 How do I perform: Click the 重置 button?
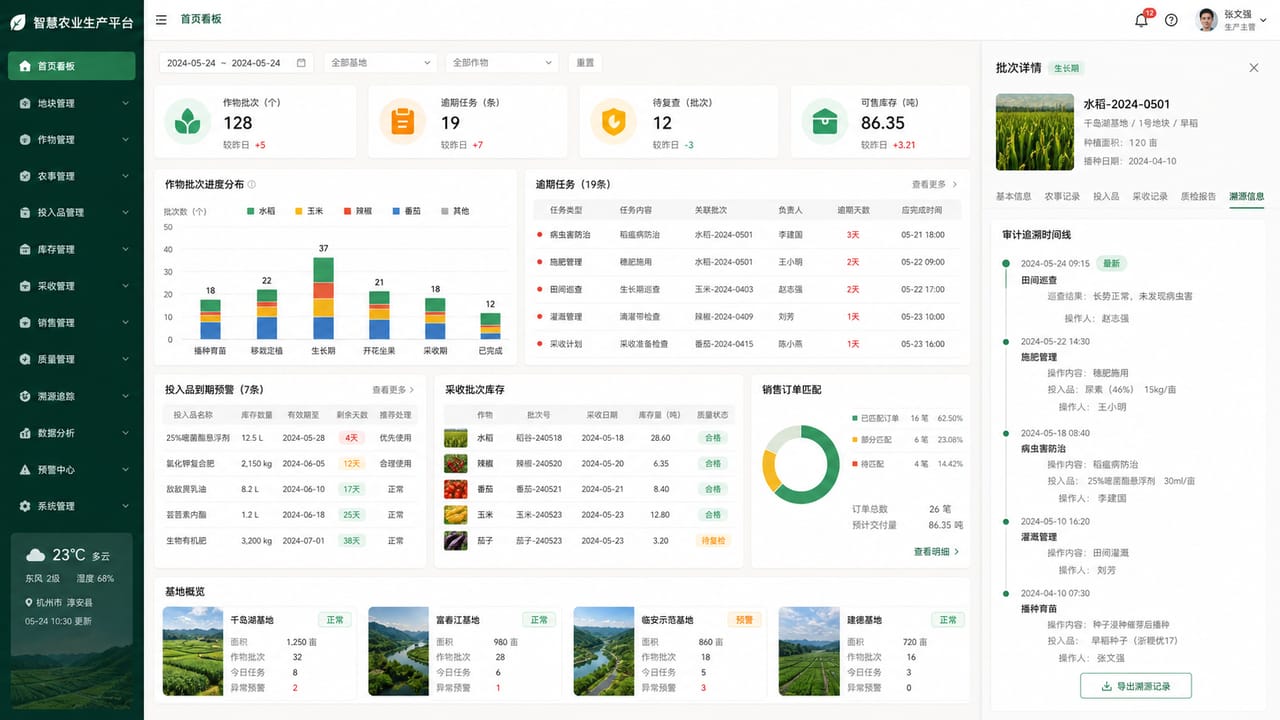[x=586, y=63]
